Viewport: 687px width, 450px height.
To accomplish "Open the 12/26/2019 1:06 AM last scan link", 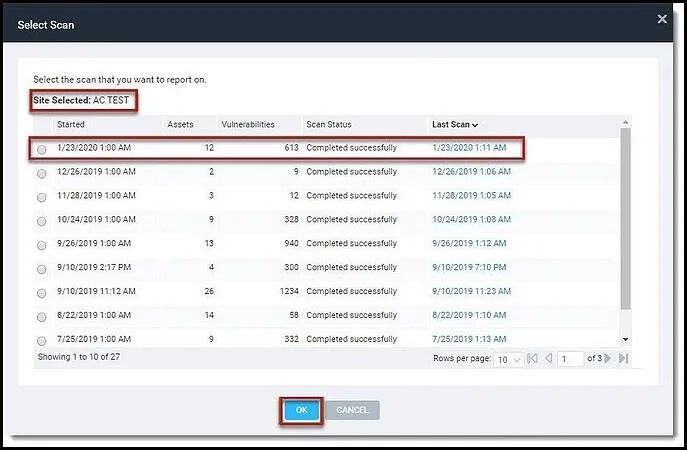I will tap(471, 172).
